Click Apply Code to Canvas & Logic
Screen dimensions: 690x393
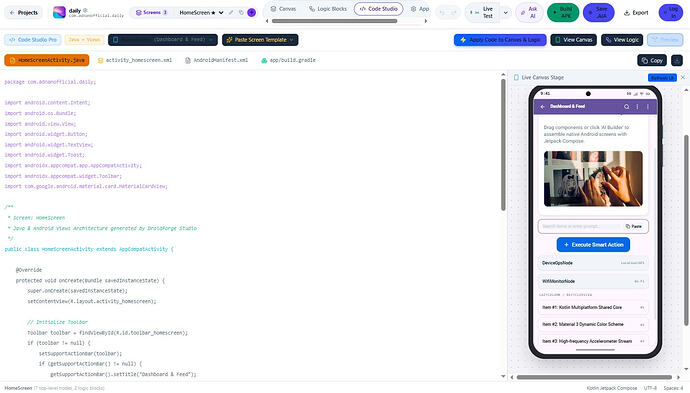pyautogui.click(x=500, y=40)
